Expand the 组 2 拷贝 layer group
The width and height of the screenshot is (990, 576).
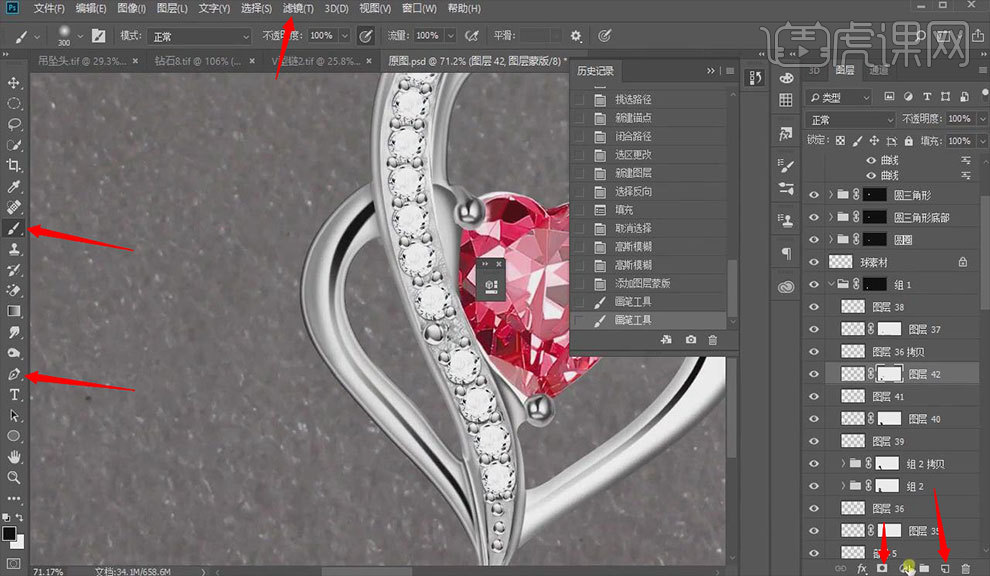pyautogui.click(x=842, y=464)
